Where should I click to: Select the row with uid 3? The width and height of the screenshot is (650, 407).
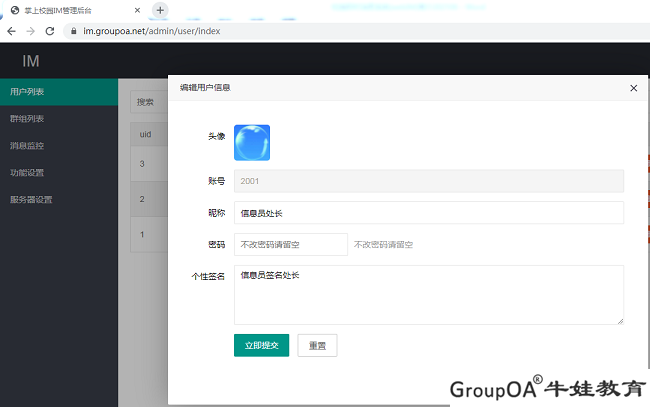(149, 164)
